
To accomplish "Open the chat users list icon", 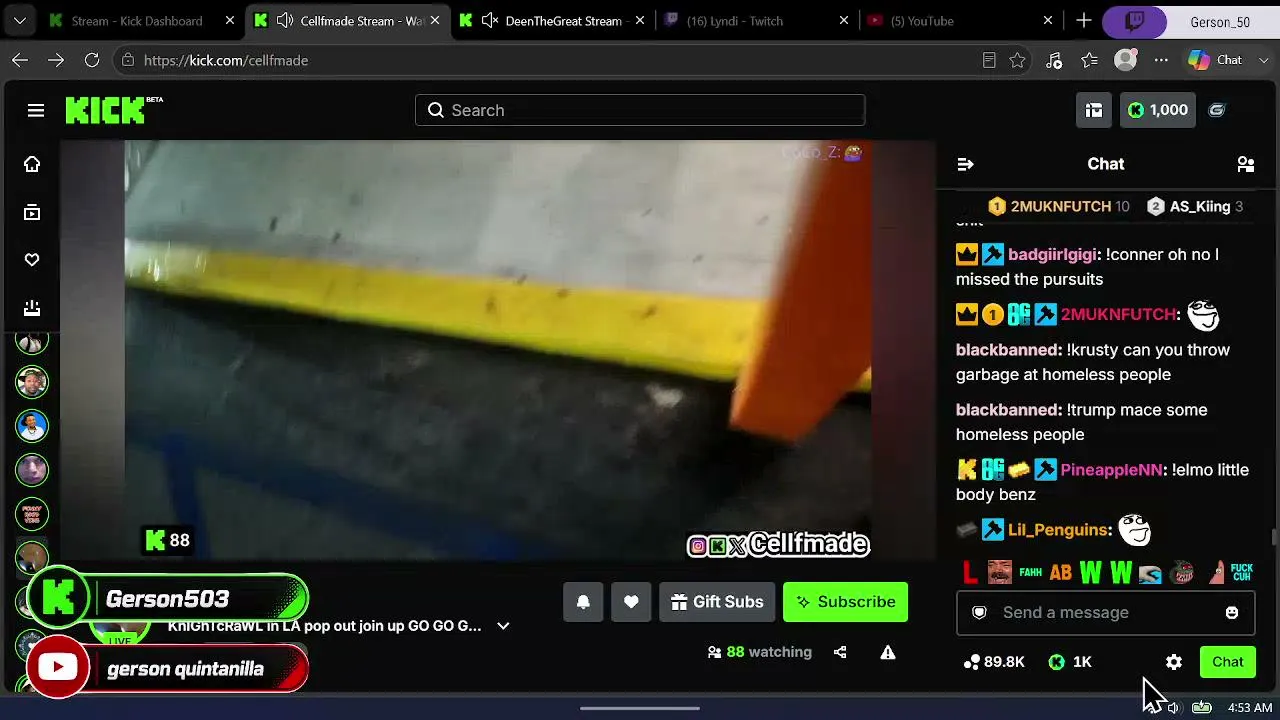I will [1246, 164].
